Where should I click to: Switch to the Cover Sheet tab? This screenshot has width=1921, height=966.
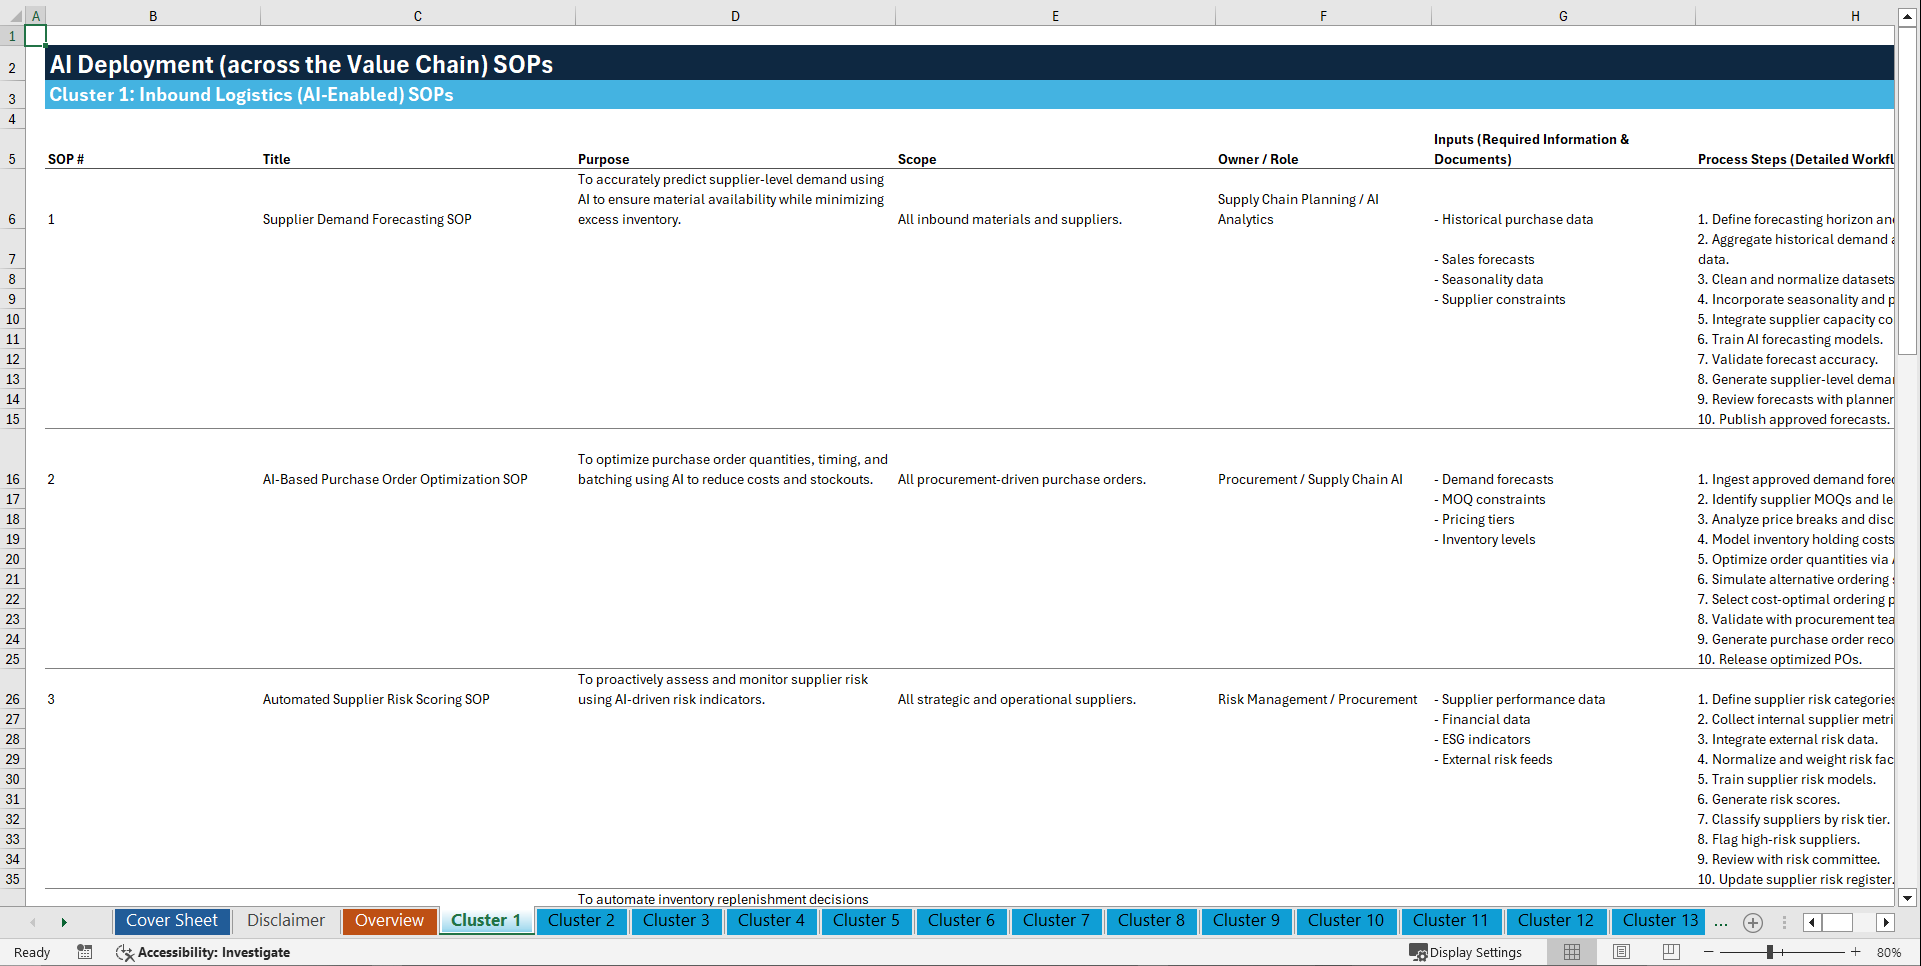[x=171, y=920]
